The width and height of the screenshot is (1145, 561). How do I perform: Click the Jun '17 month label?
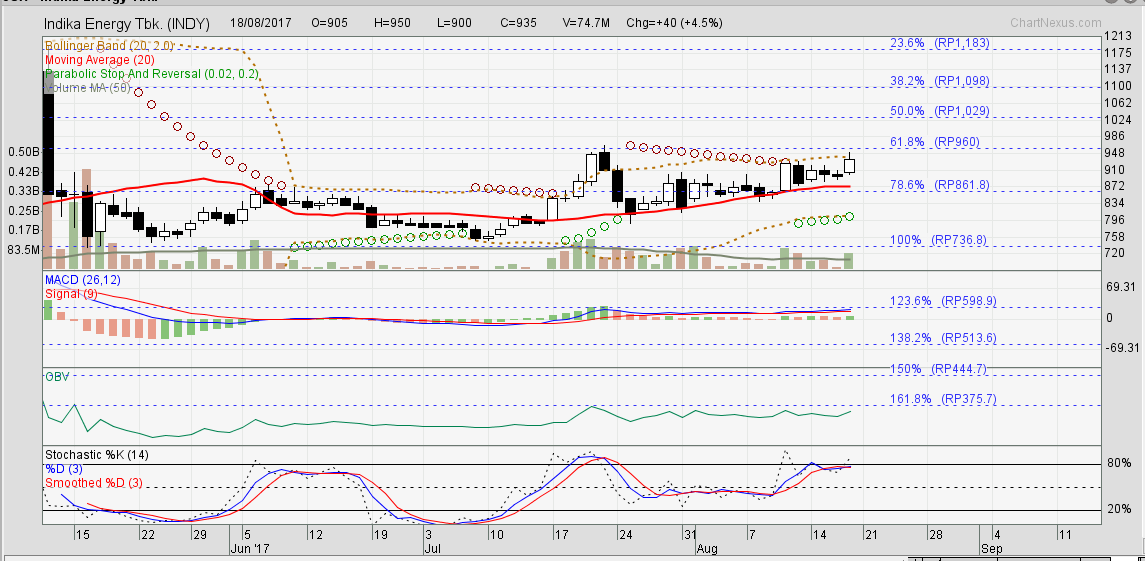248,548
